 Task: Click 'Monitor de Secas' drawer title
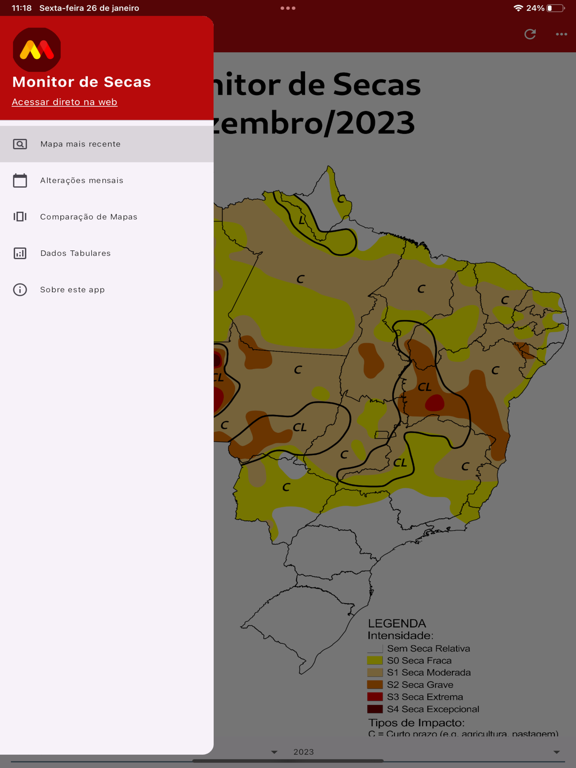[x=81, y=82]
